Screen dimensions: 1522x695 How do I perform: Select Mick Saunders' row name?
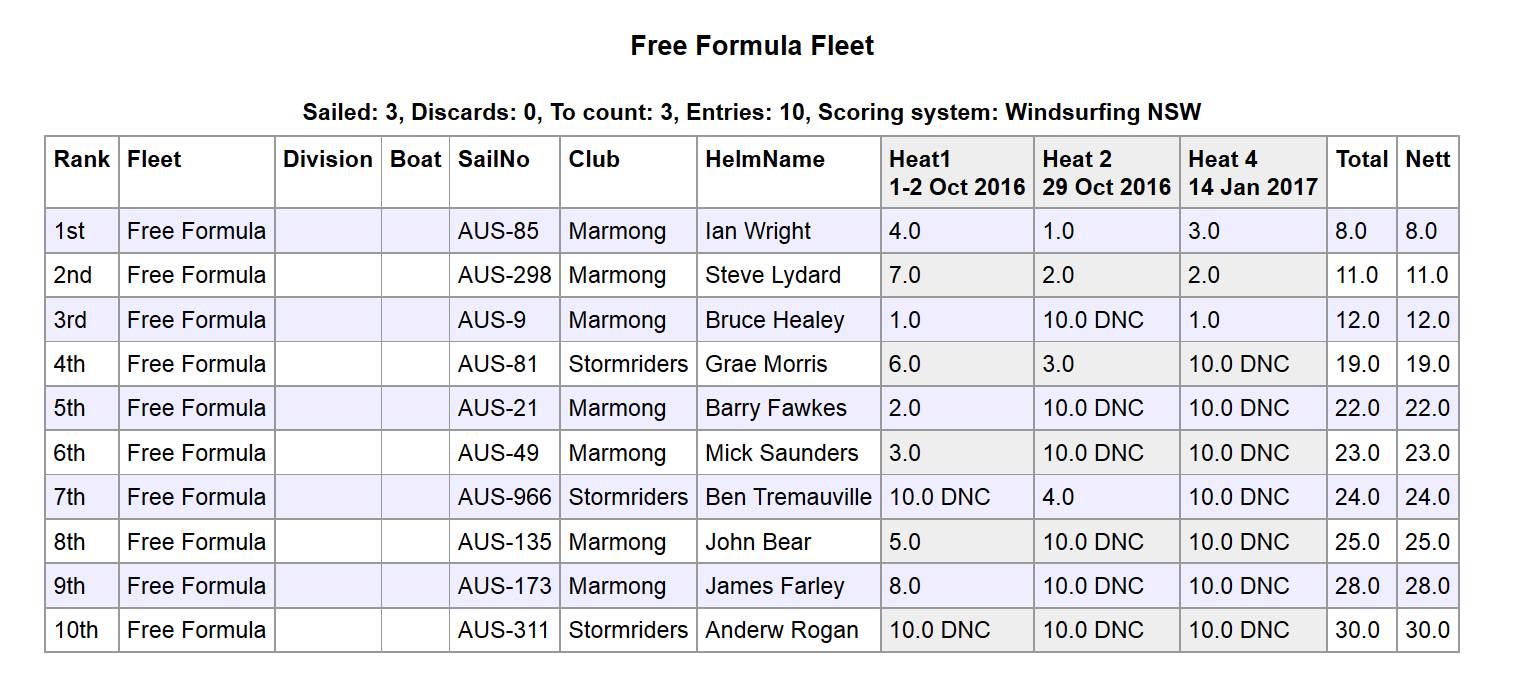point(781,453)
